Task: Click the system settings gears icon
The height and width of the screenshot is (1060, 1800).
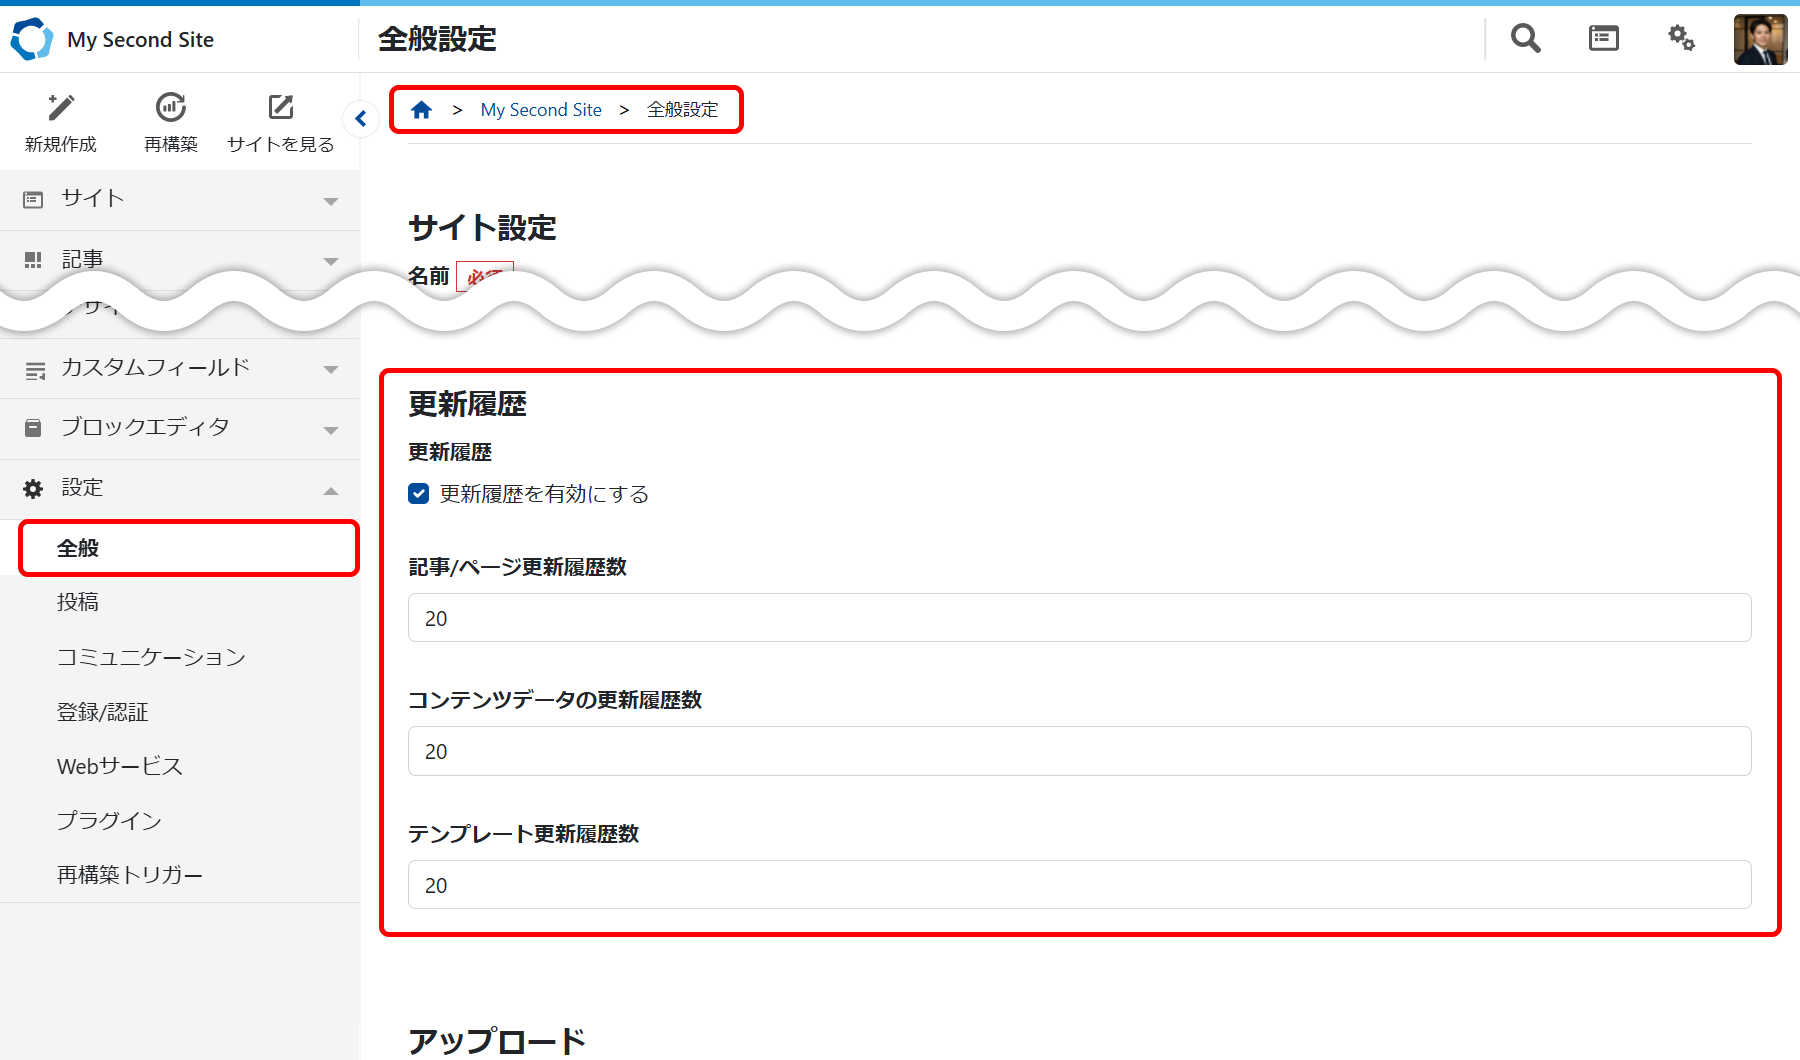Action: point(1681,39)
